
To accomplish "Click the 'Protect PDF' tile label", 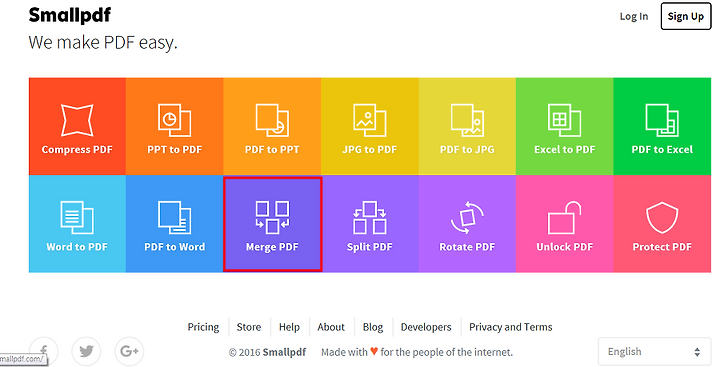I will coord(662,247).
